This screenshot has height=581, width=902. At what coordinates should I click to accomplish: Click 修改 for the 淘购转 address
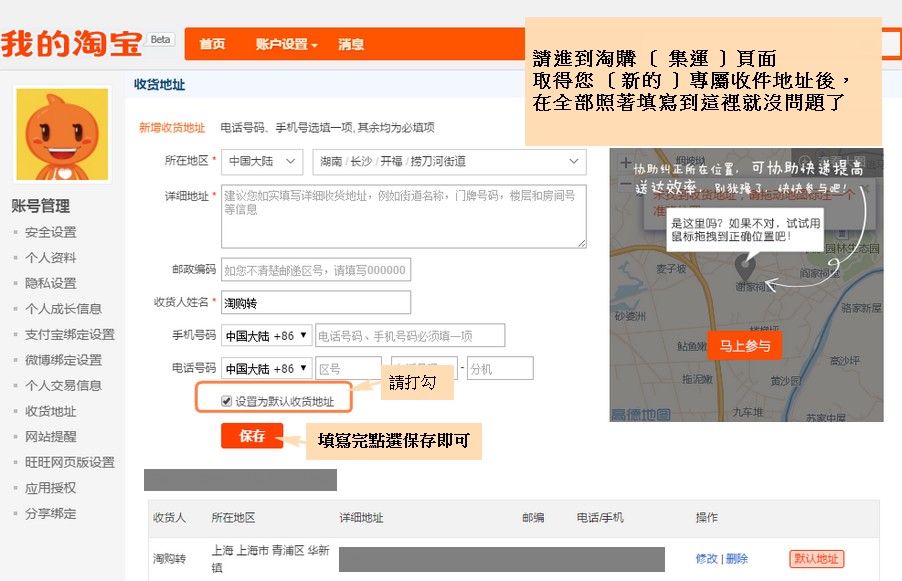(x=706, y=559)
